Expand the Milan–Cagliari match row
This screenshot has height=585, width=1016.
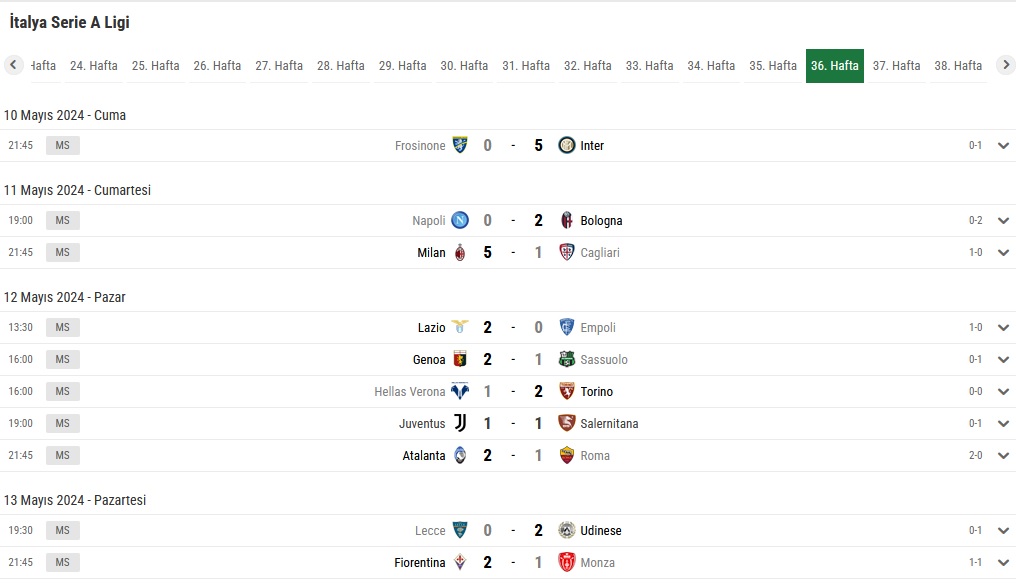click(1003, 253)
